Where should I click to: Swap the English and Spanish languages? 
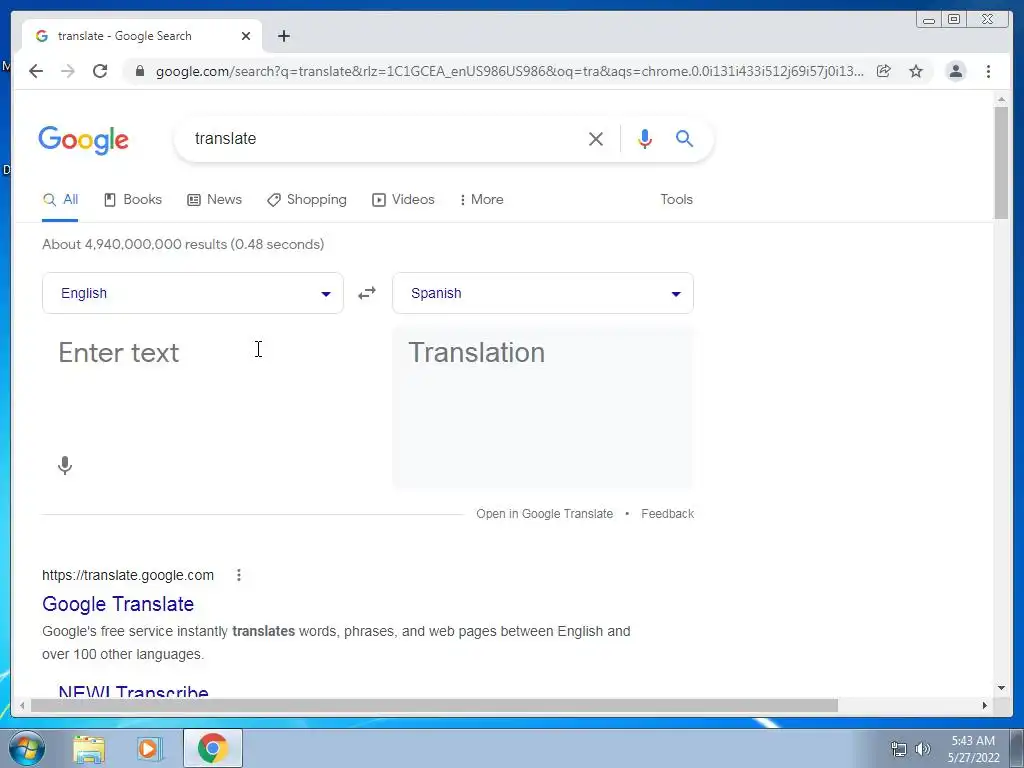tap(367, 293)
